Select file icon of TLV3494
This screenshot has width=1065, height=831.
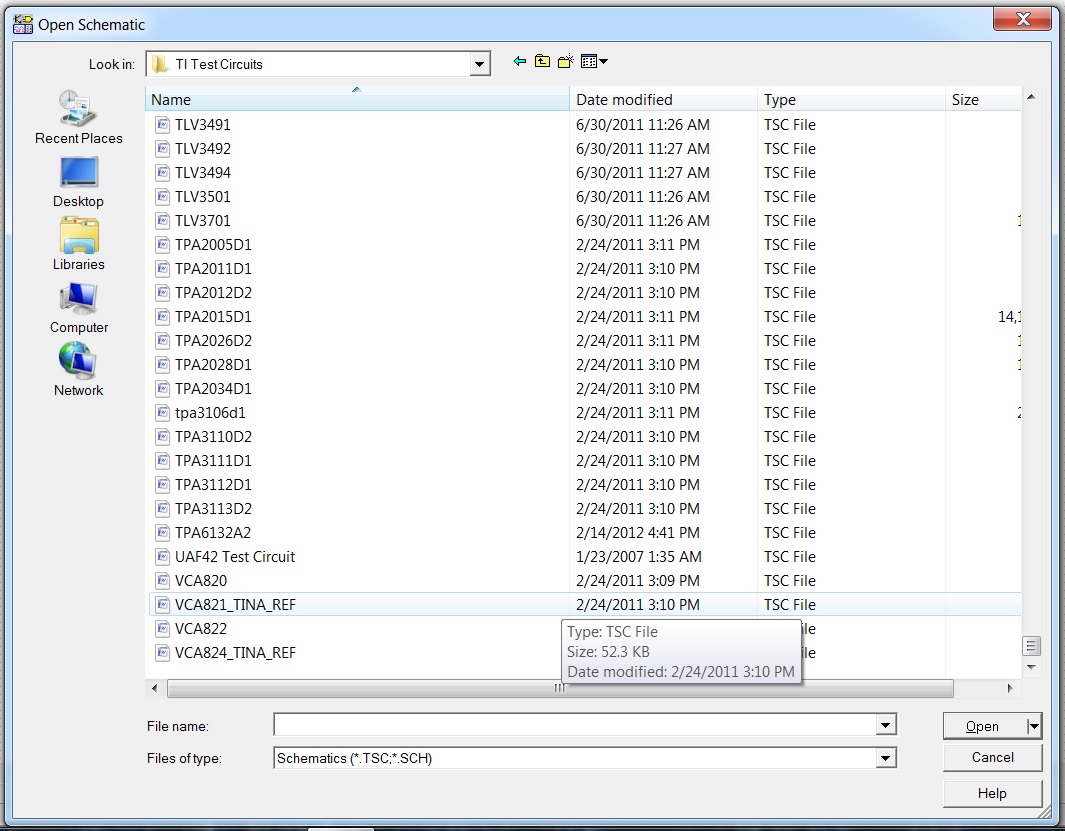[x=162, y=173]
